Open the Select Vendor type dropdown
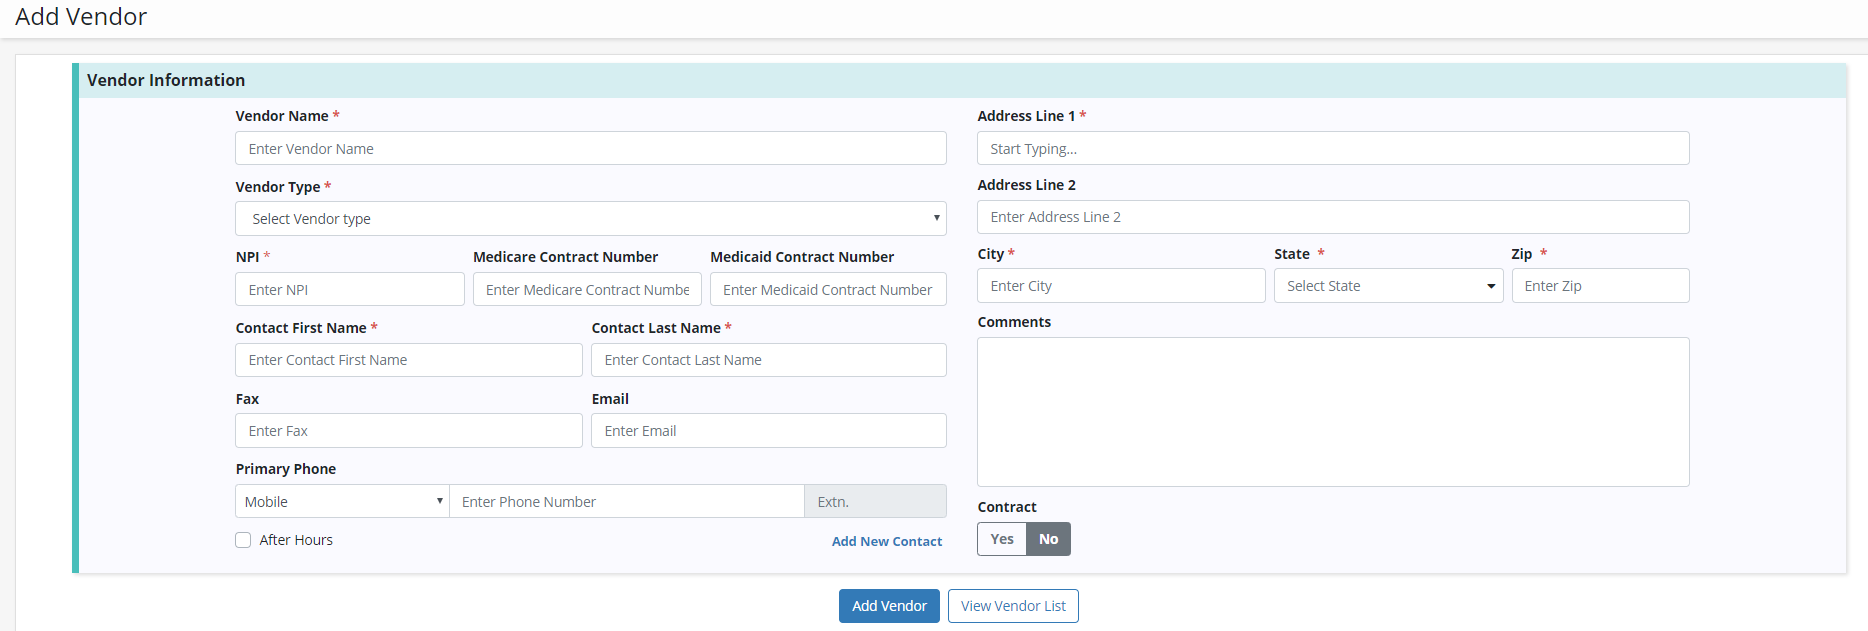Image resolution: width=1868 pixels, height=631 pixels. (x=590, y=219)
